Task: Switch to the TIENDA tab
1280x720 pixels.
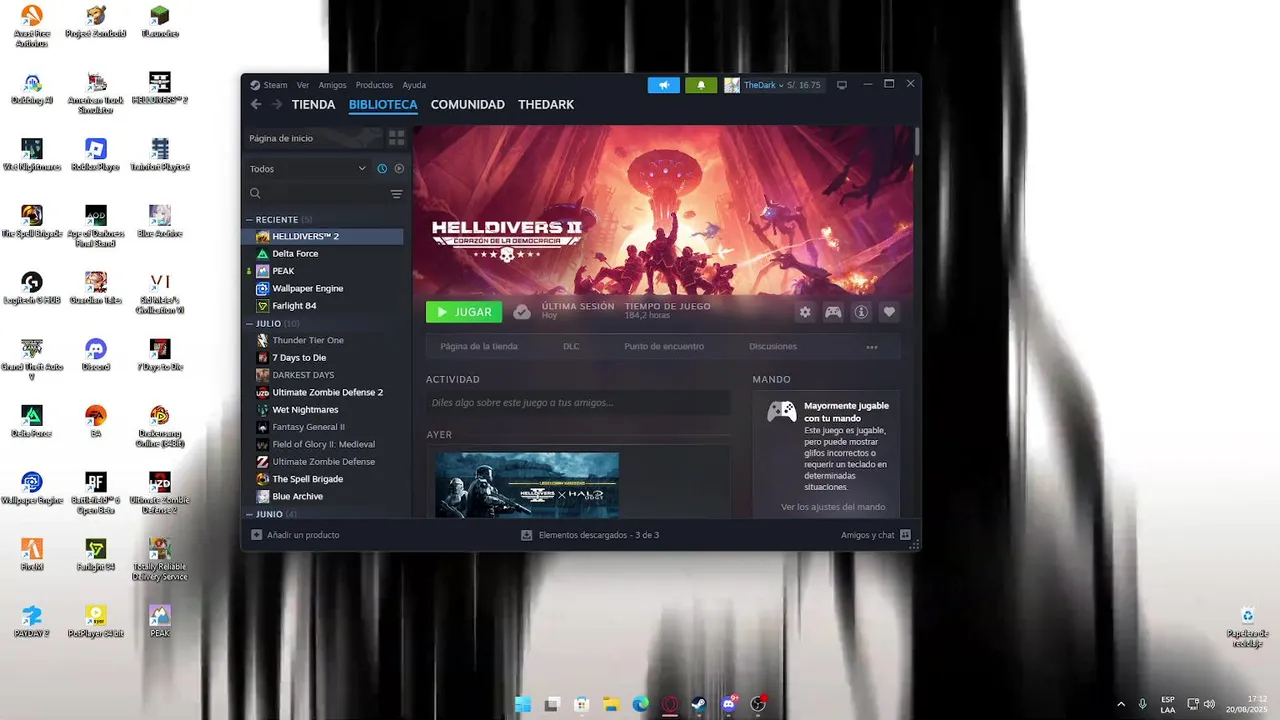Action: pyautogui.click(x=313, y=104)
